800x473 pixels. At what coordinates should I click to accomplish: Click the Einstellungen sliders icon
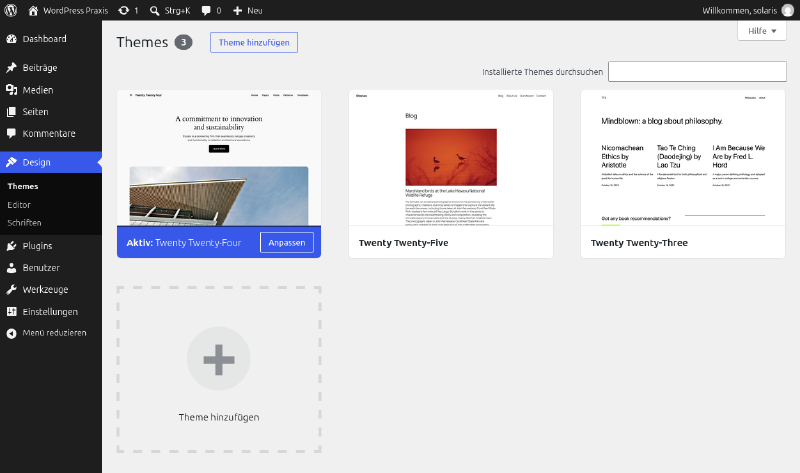coord(11,311)
